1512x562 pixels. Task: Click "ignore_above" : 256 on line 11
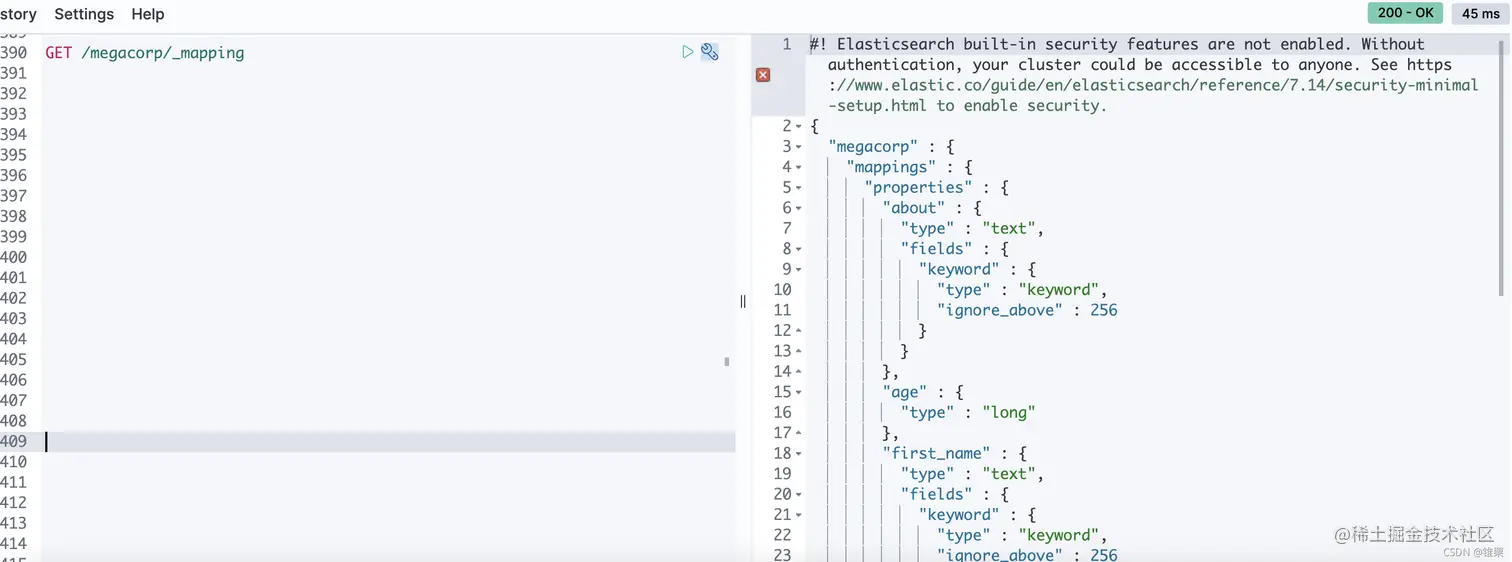1027,310
